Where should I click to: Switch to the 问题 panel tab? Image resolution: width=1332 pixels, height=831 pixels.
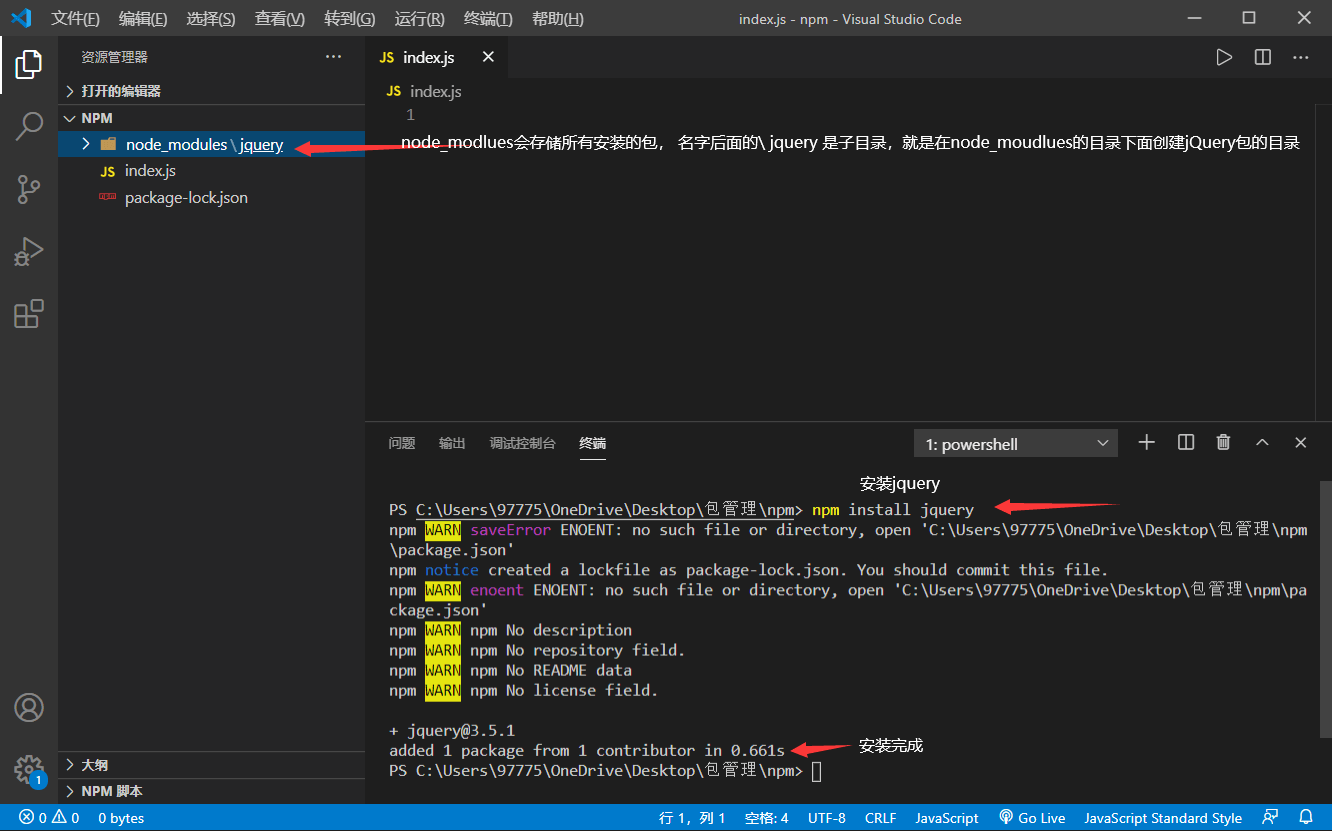[402, 443]
